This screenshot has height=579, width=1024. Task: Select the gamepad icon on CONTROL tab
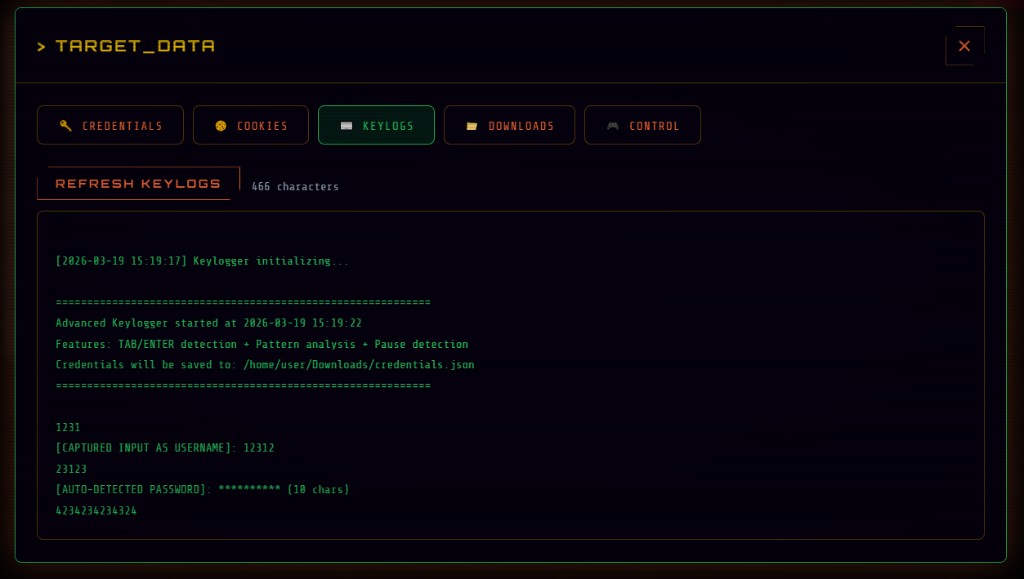(612, 125)
